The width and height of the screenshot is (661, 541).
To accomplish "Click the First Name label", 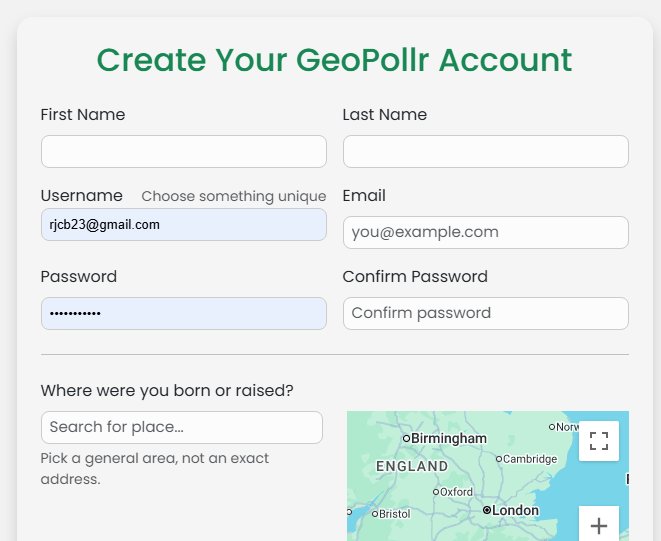I will [83, 115].
